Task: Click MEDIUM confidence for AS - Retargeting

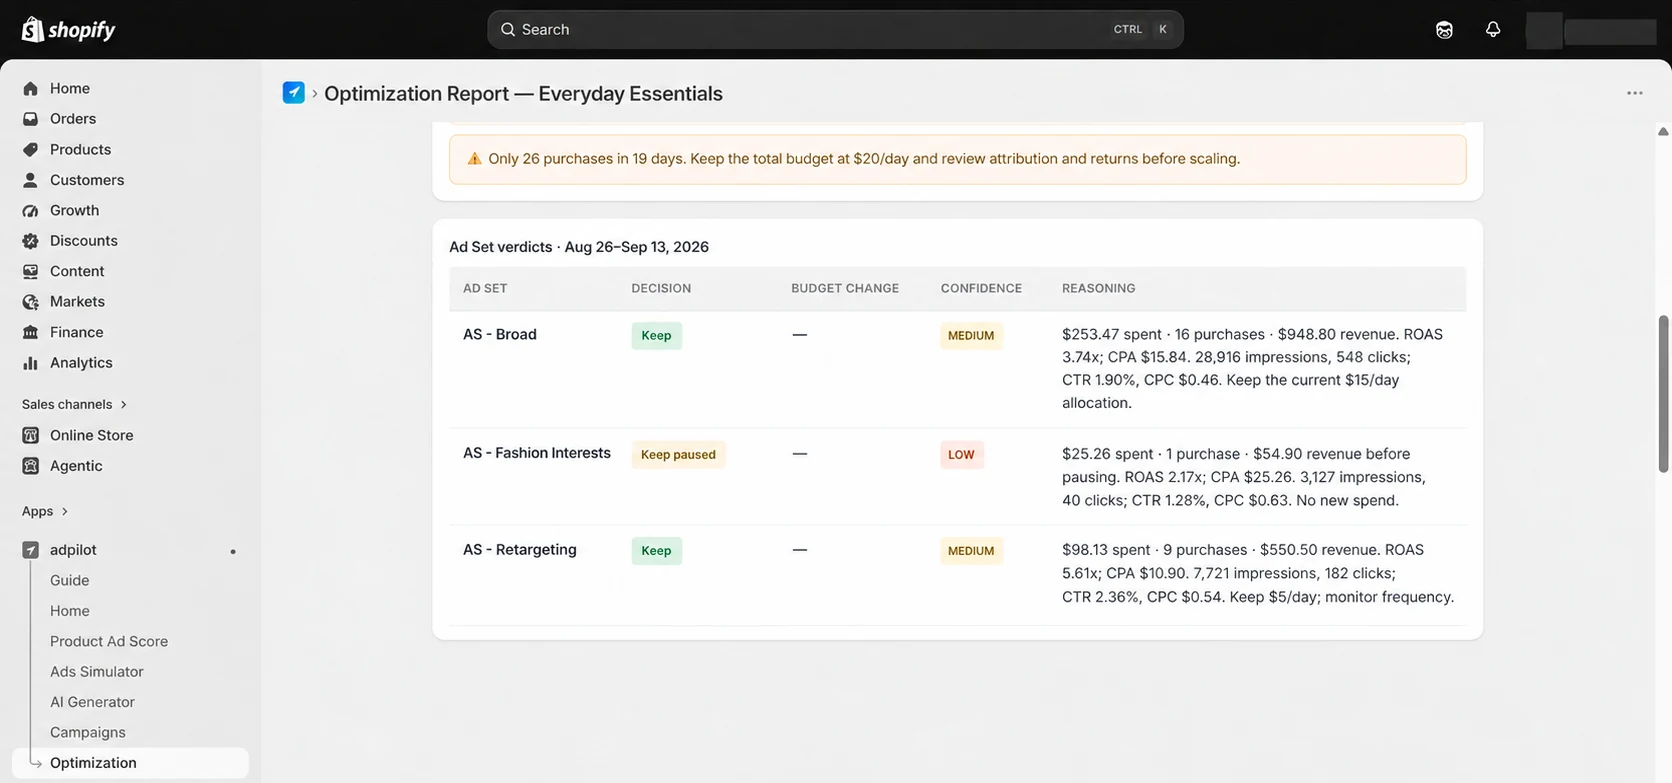Action: [x=971, y=551]
